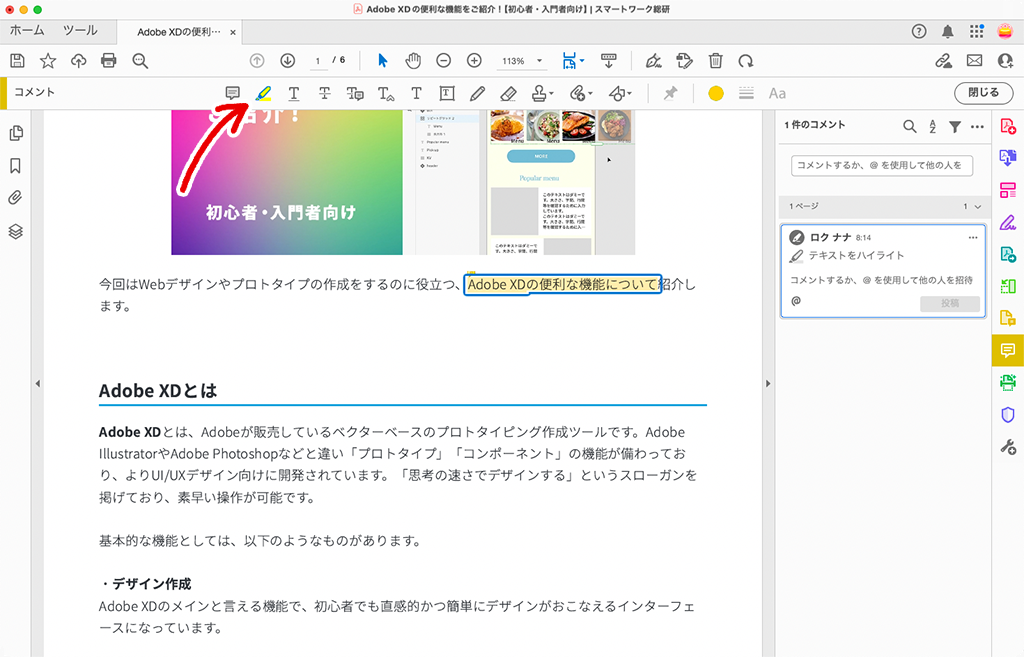Open the yellow color picker swatch
1024x657 pixels.
716,93
